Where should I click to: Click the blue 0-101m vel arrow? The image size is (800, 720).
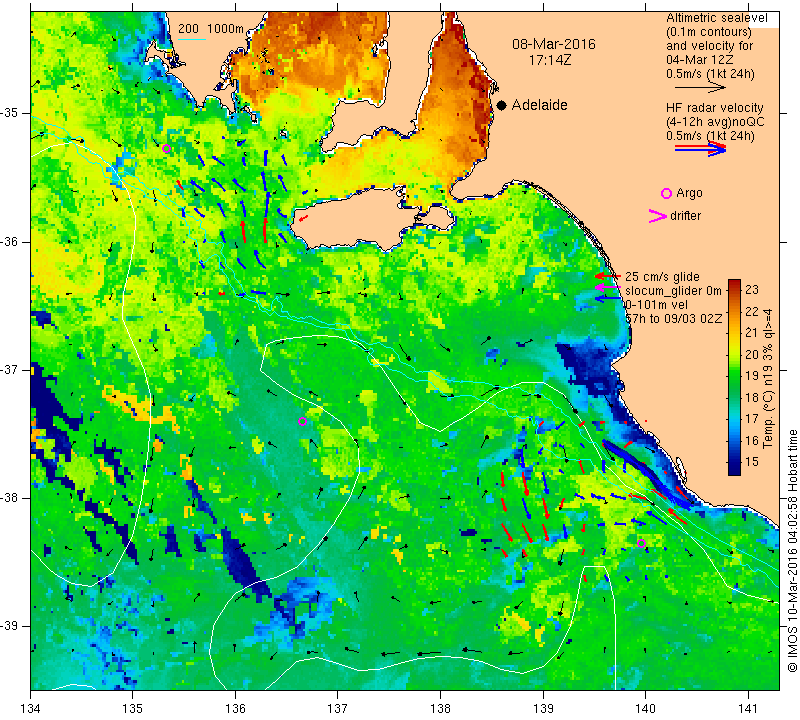pos(607,299)
